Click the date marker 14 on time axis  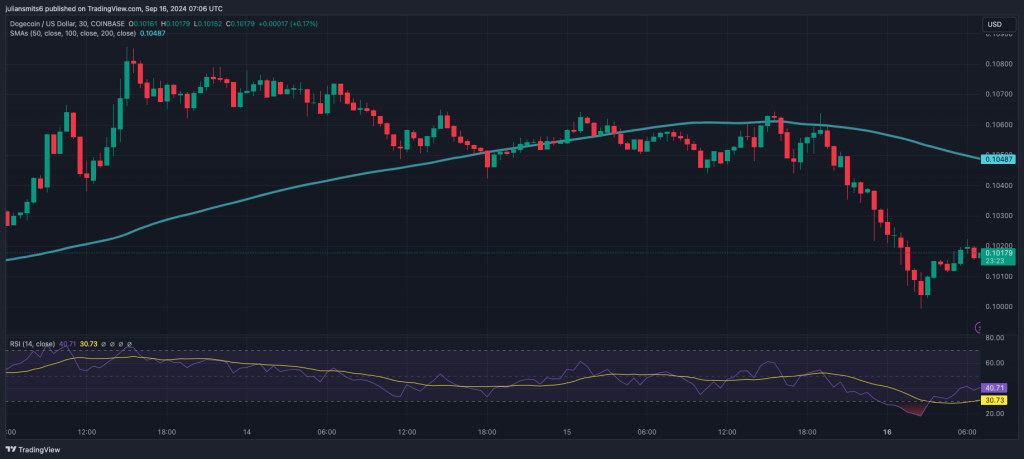(246, 432)
